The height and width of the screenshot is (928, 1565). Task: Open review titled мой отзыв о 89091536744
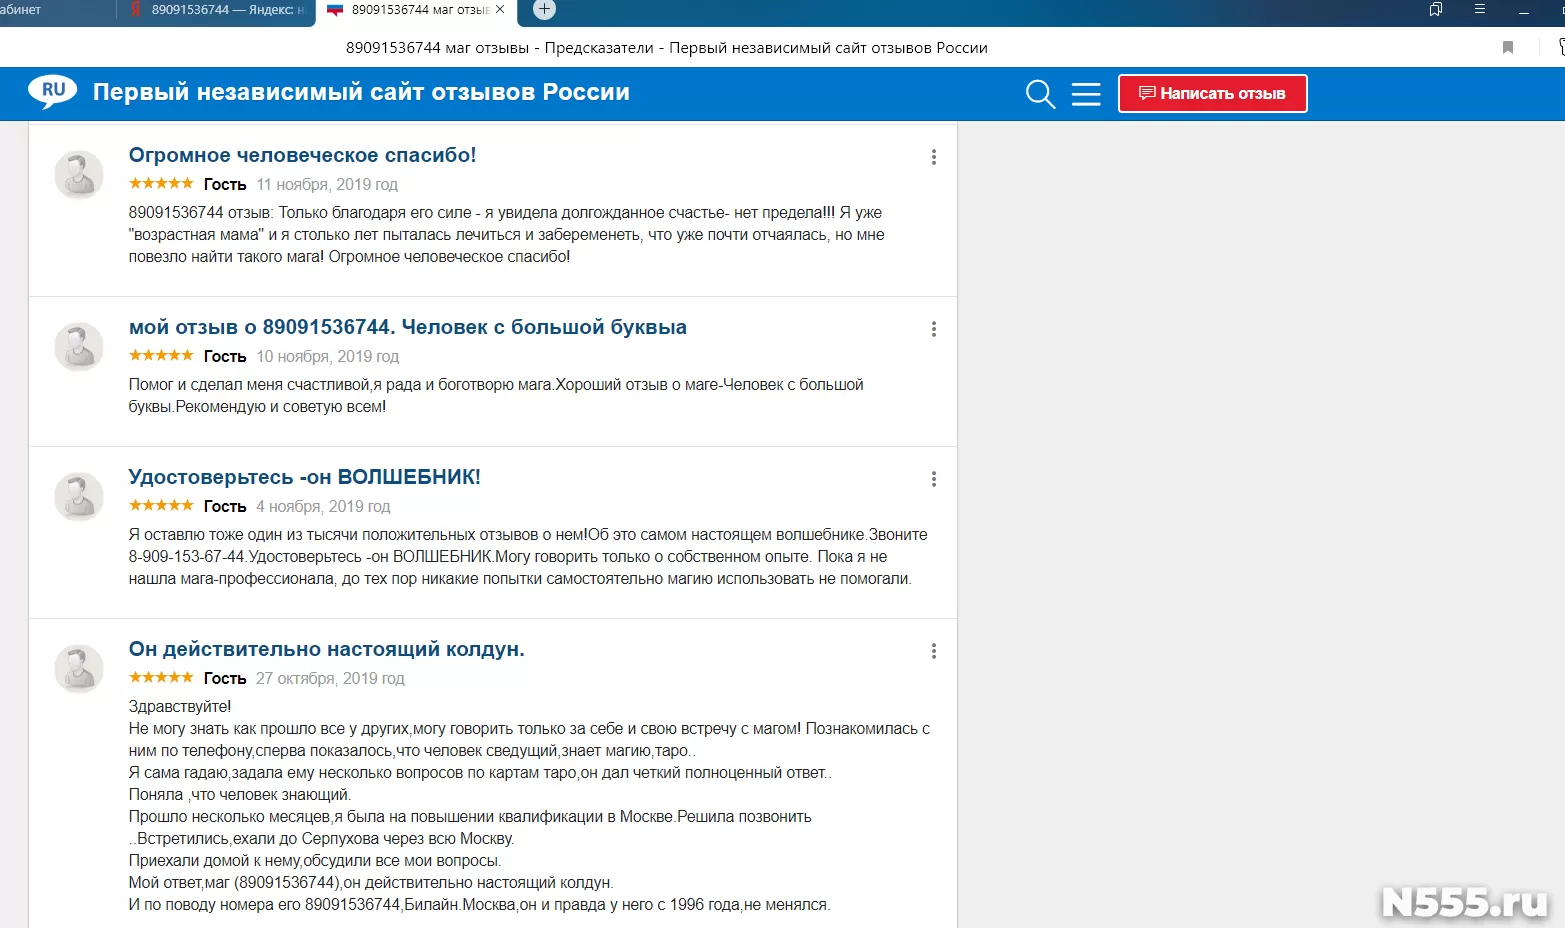(x=408, y=327)
